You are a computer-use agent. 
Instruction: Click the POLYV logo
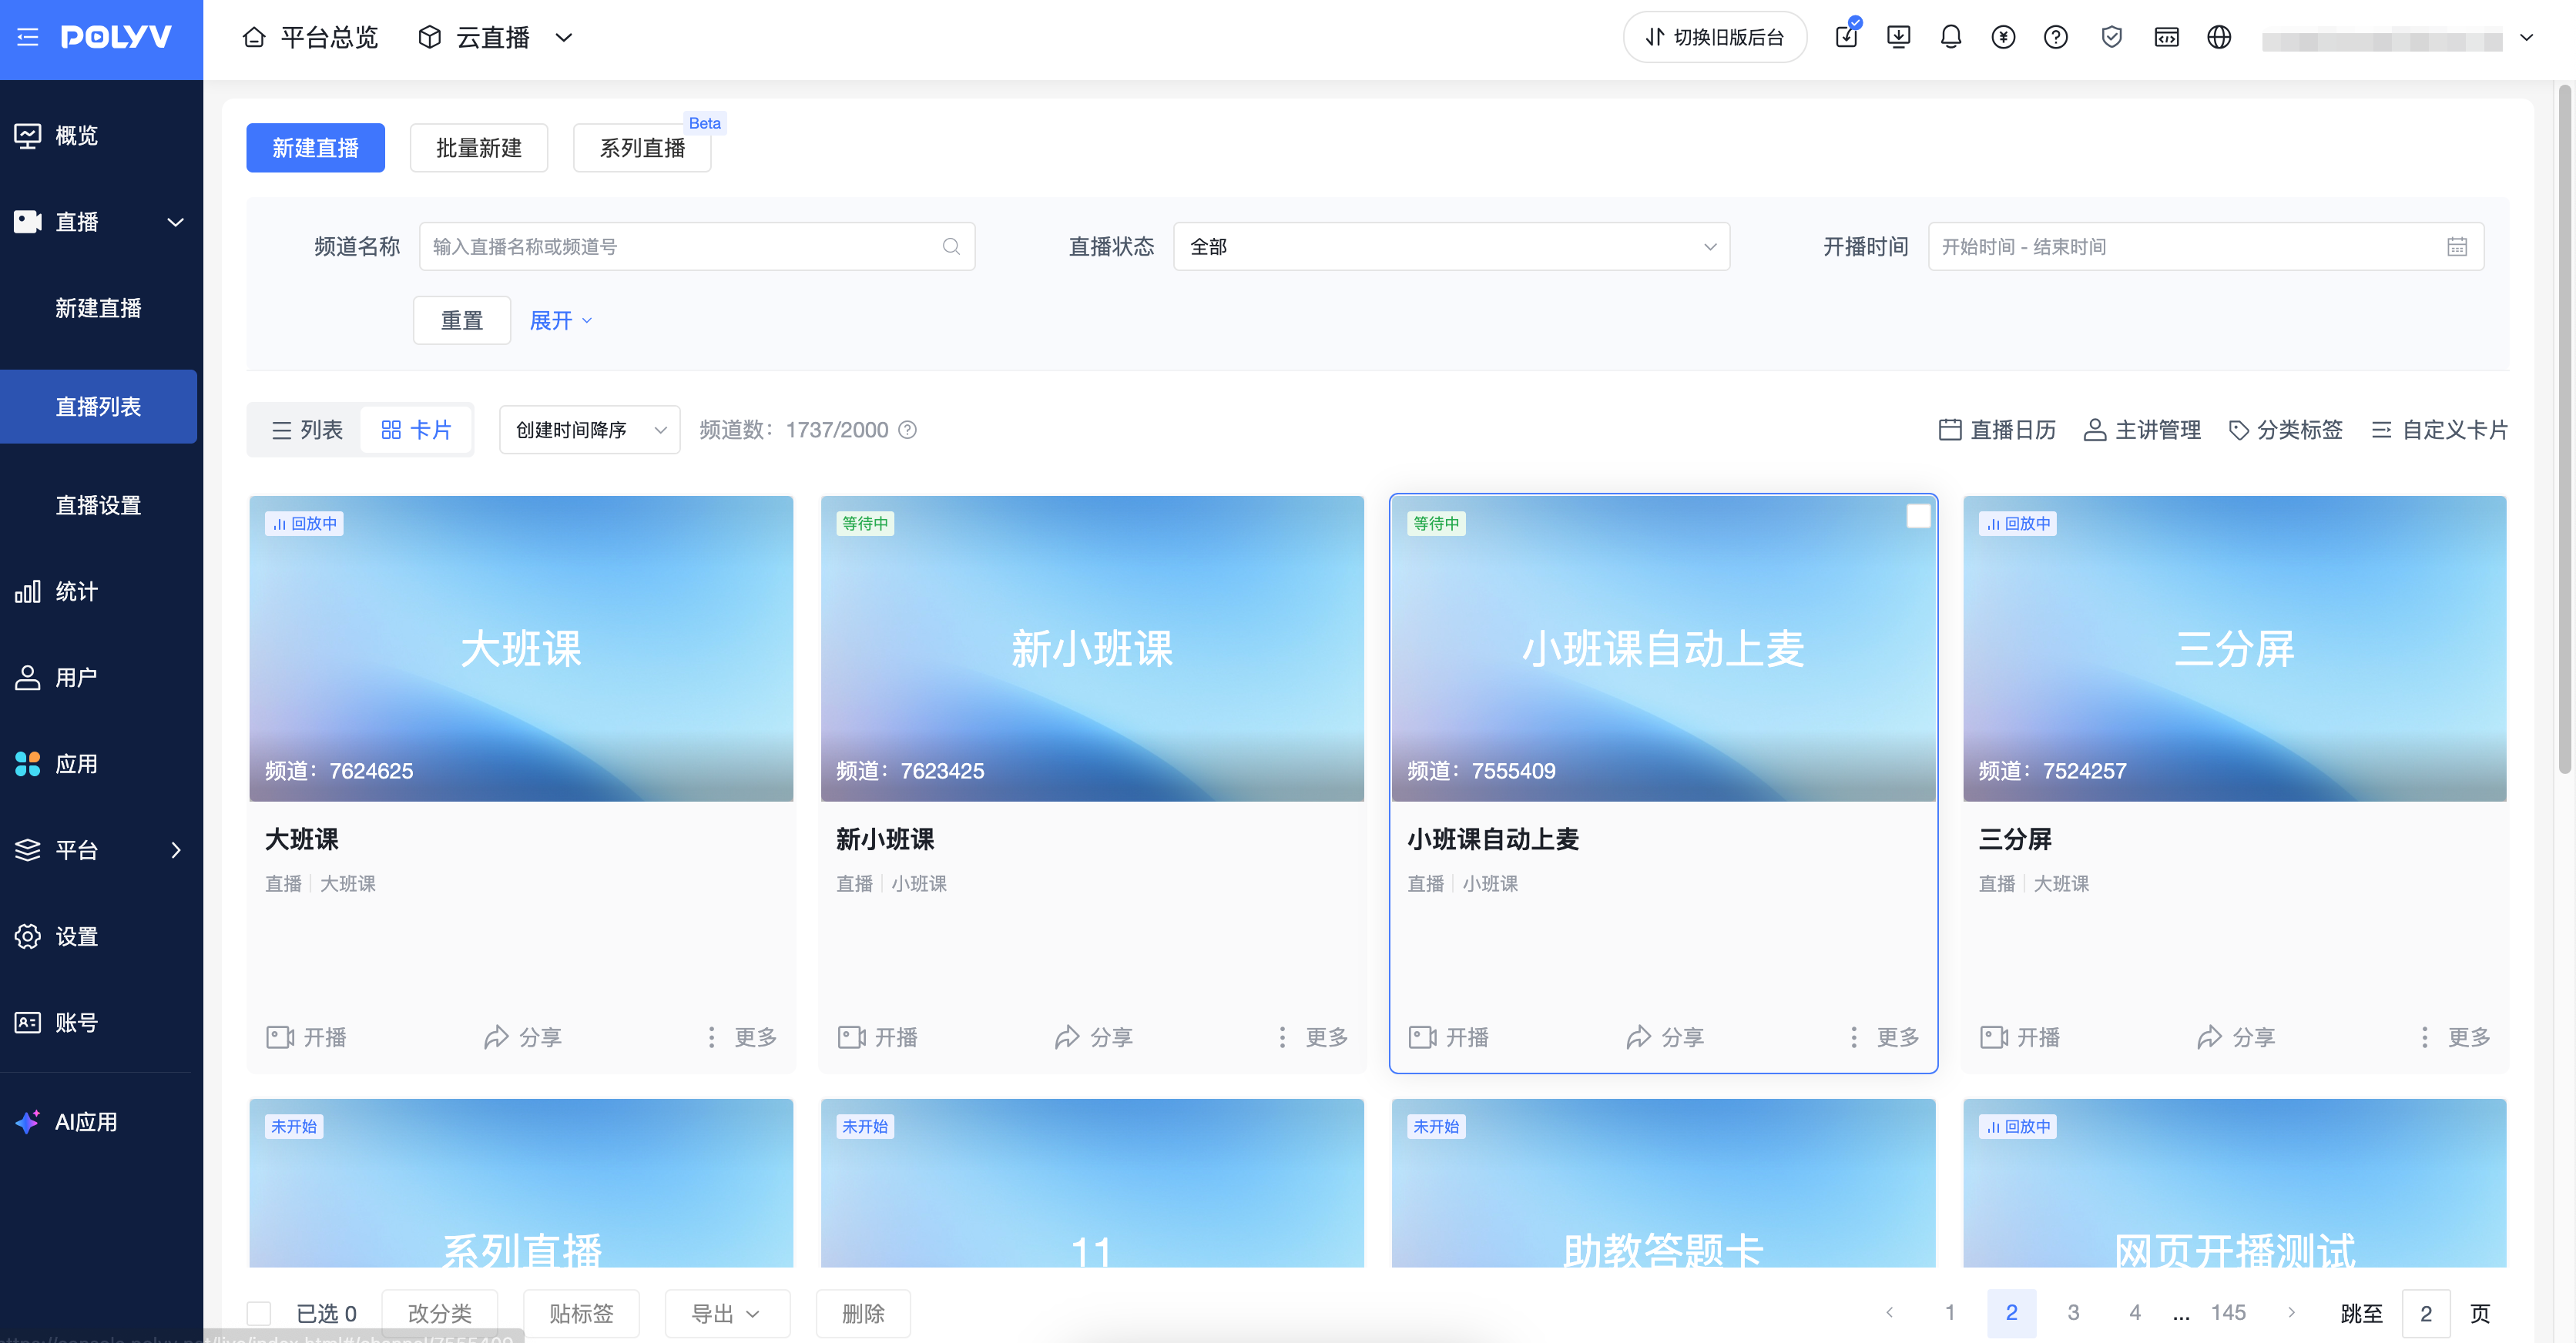[116, 37]
